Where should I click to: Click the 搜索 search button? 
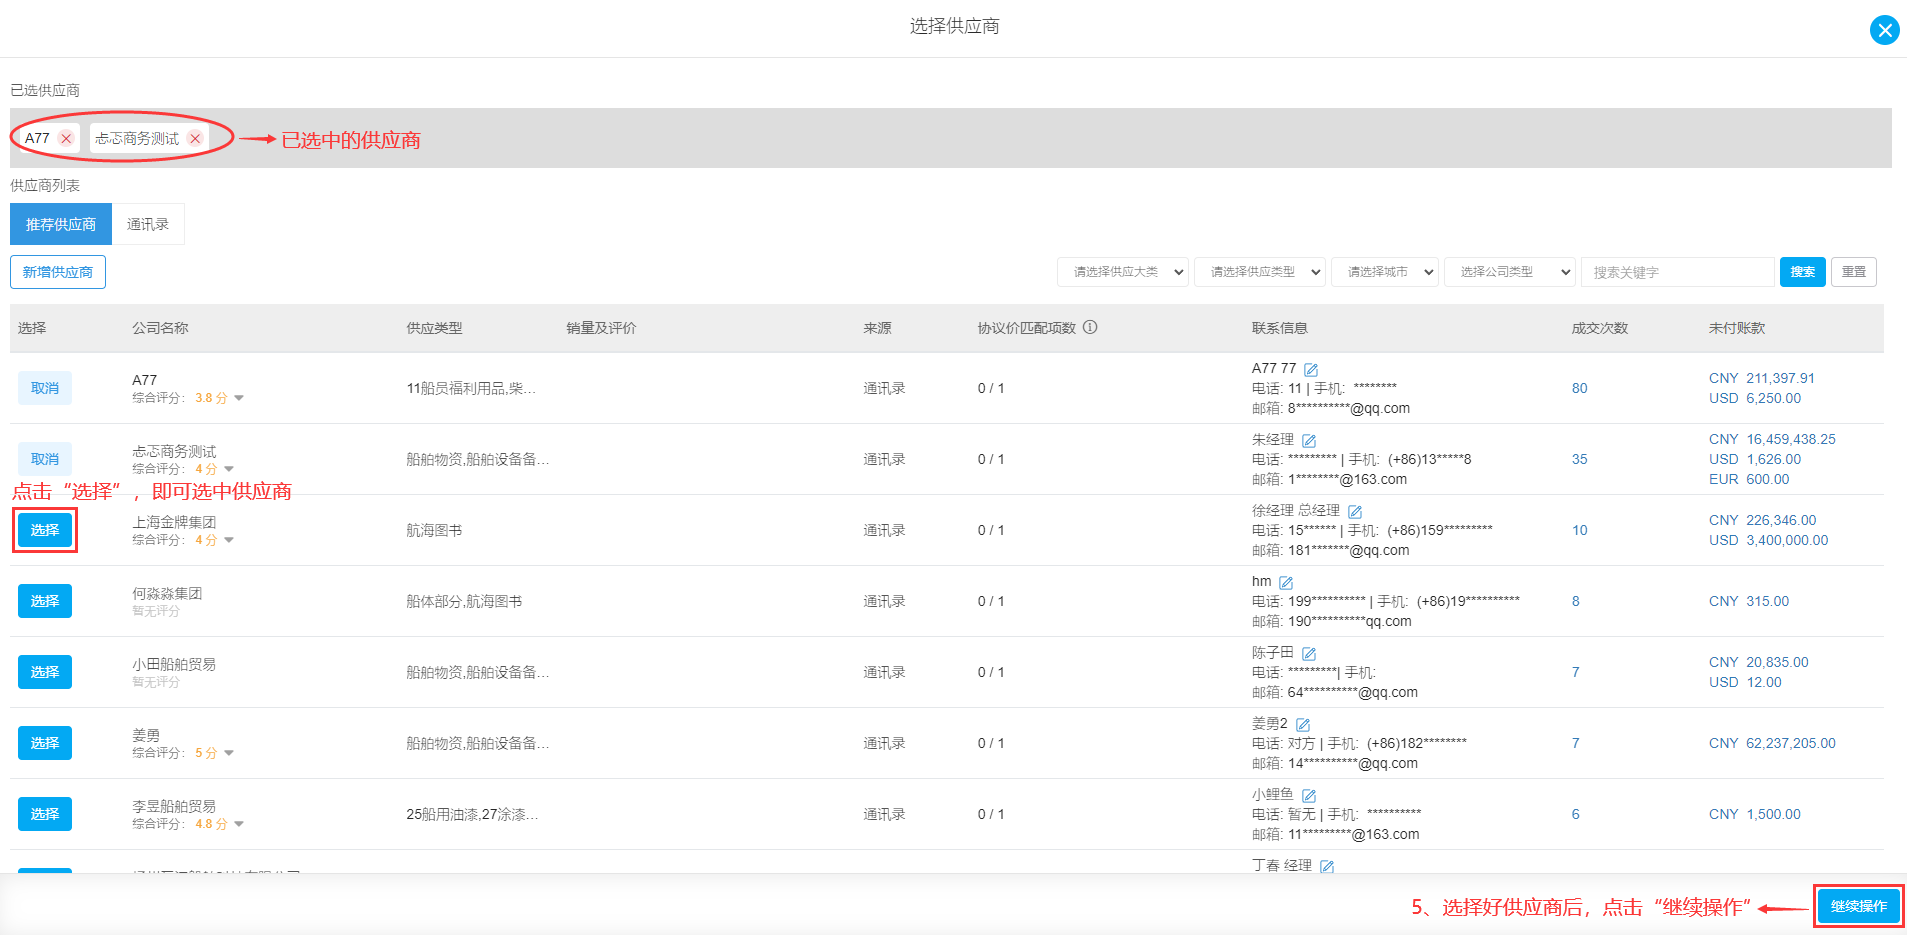[x=1803, y=272]
